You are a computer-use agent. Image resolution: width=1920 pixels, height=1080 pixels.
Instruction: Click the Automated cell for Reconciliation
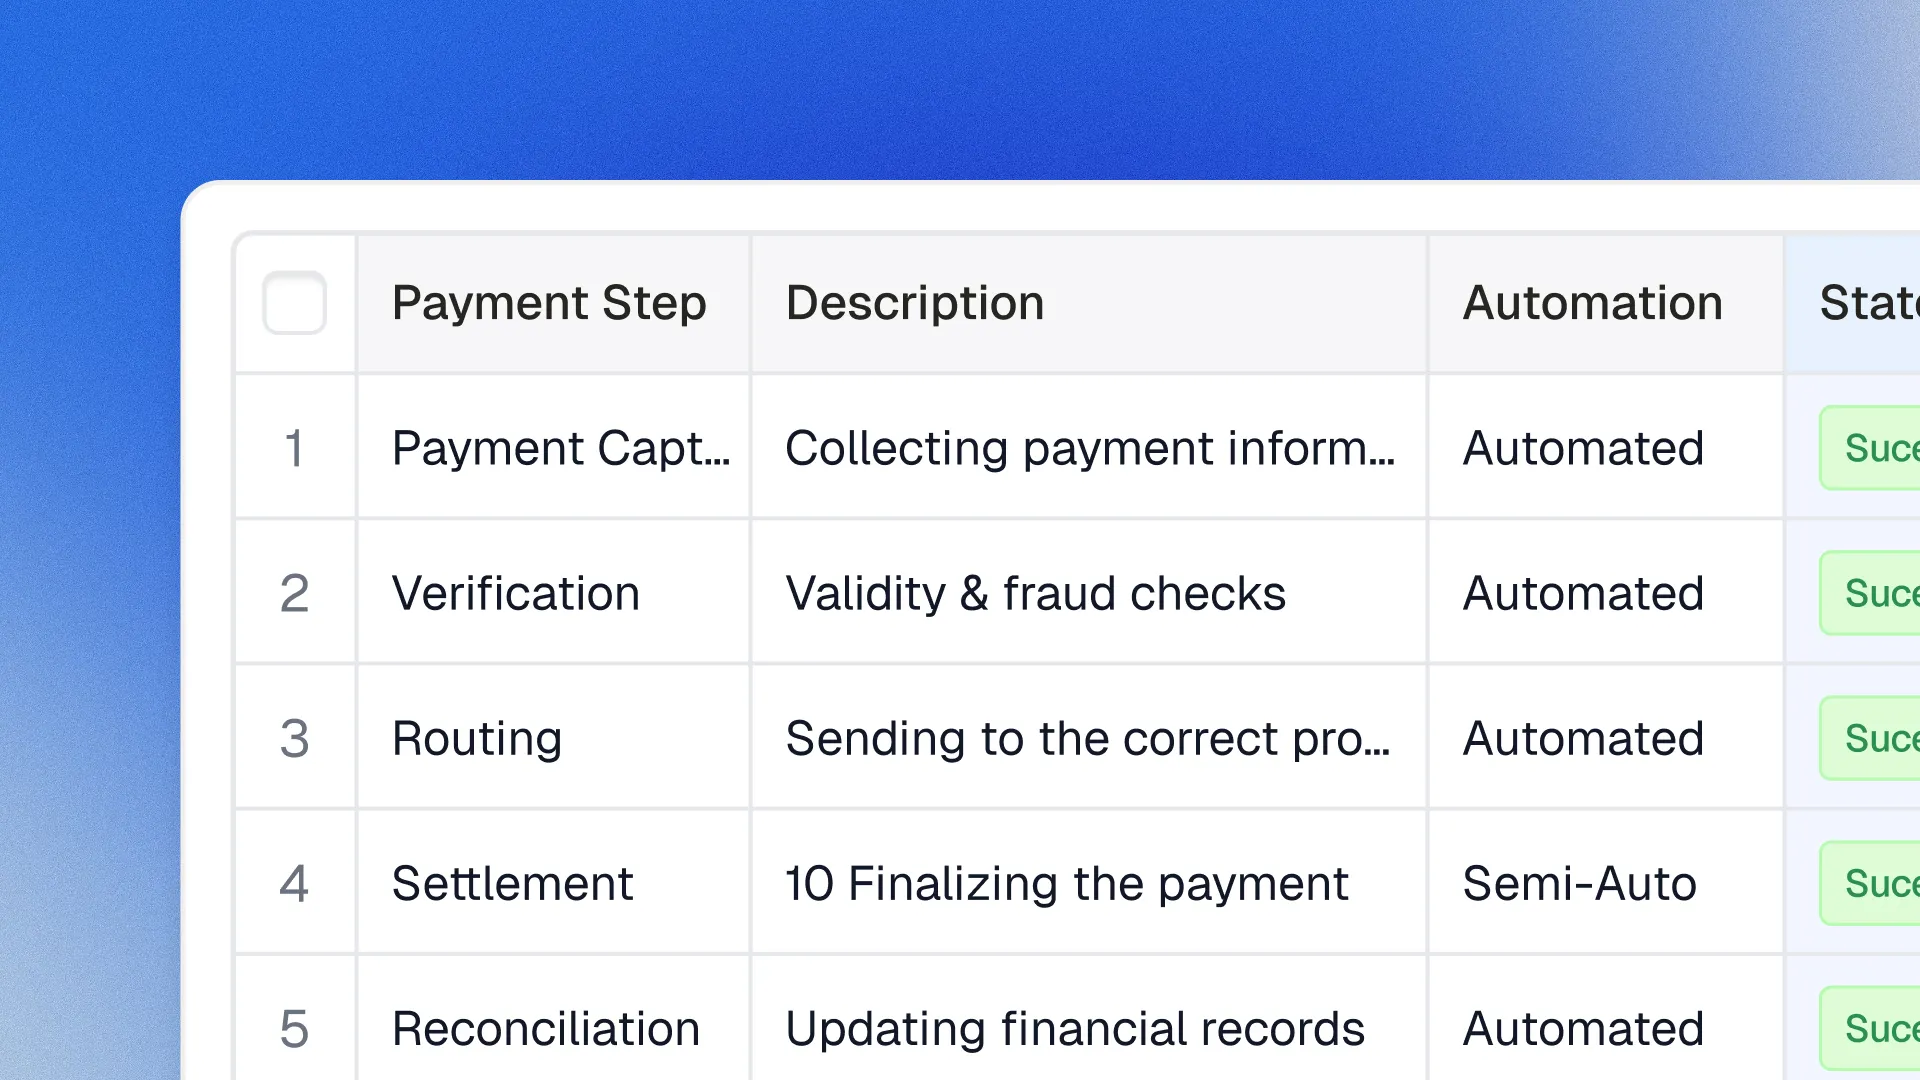(x=1583, y=1028)
